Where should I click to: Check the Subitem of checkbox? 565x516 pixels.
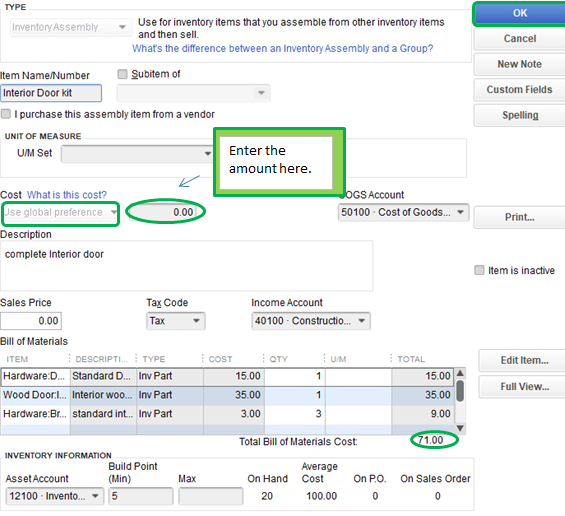click(x=123, y=74)
